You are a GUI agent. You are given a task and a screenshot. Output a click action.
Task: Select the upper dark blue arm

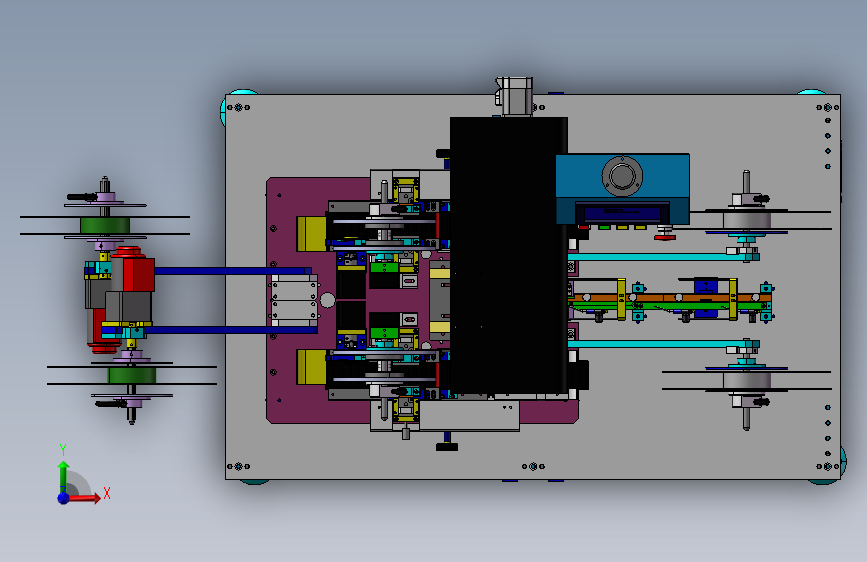pyautogui.click(x=232, y=271)
